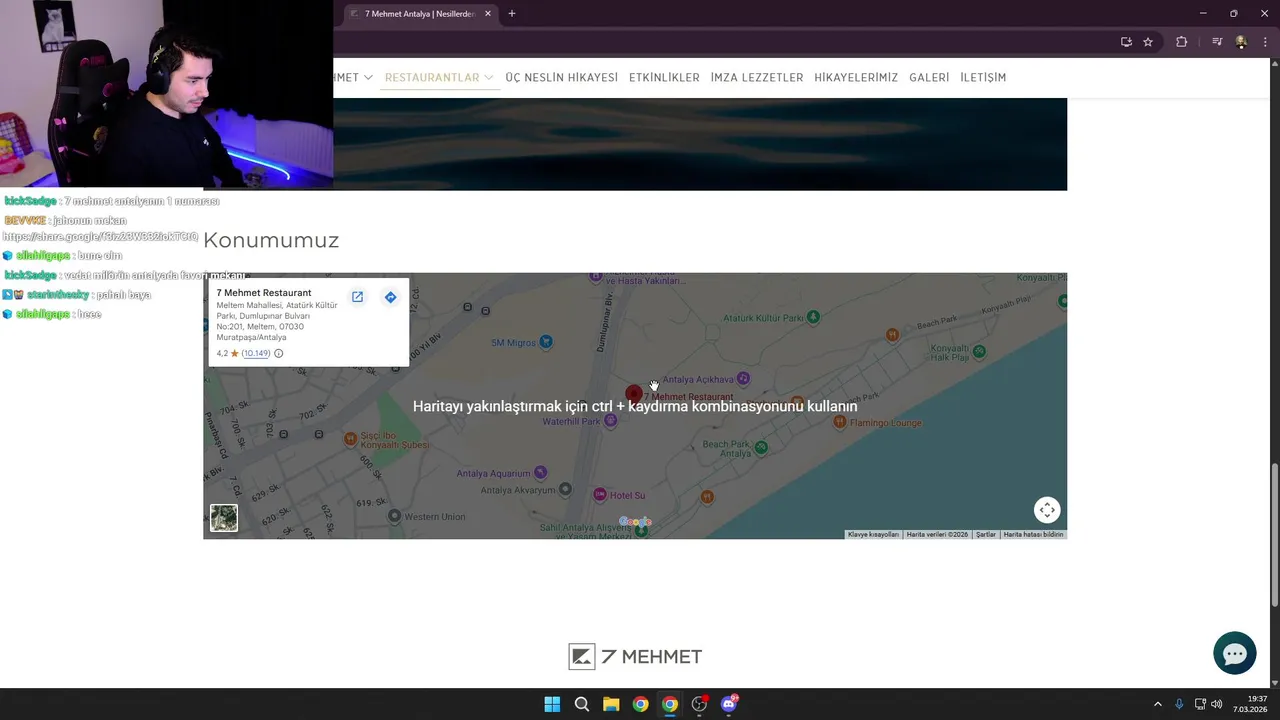Click the Beach Park Antalya marker
1280x720 pixels.
point(761,448)
